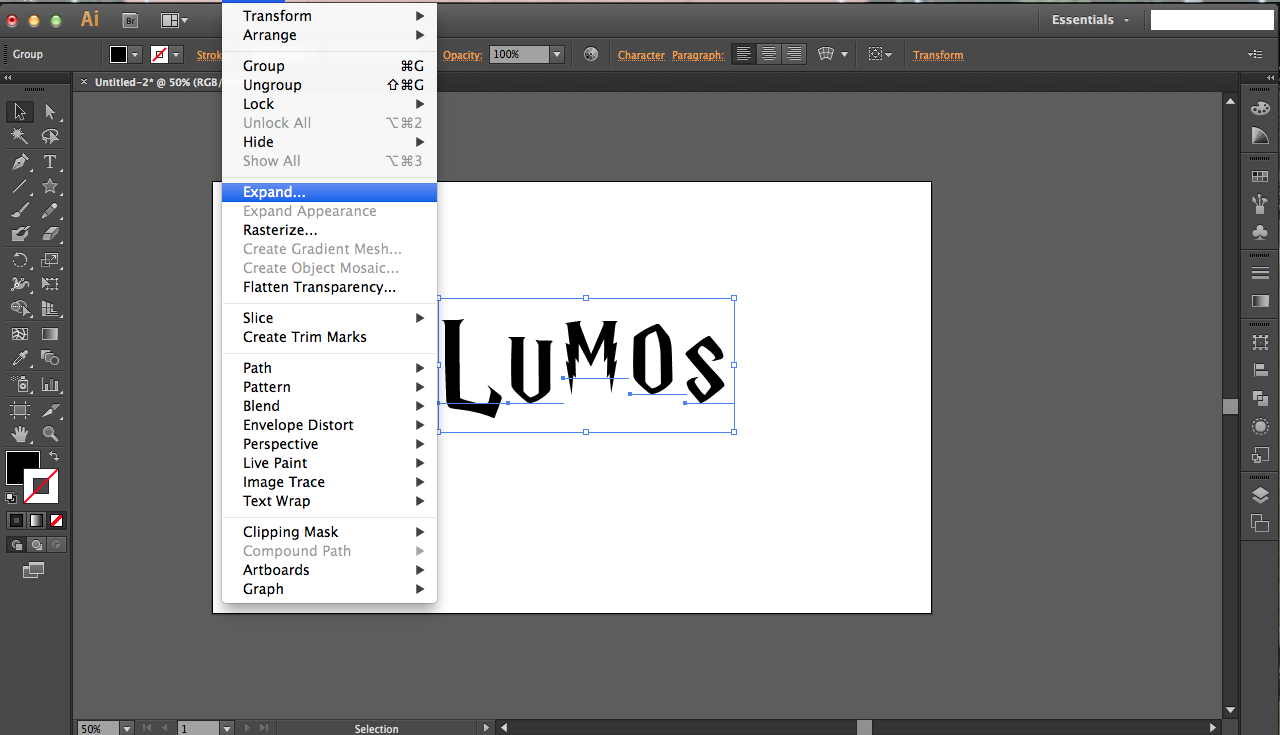Screen dimensions: 1280x735
Task: Align paragraph right
Action: (794, 55)
